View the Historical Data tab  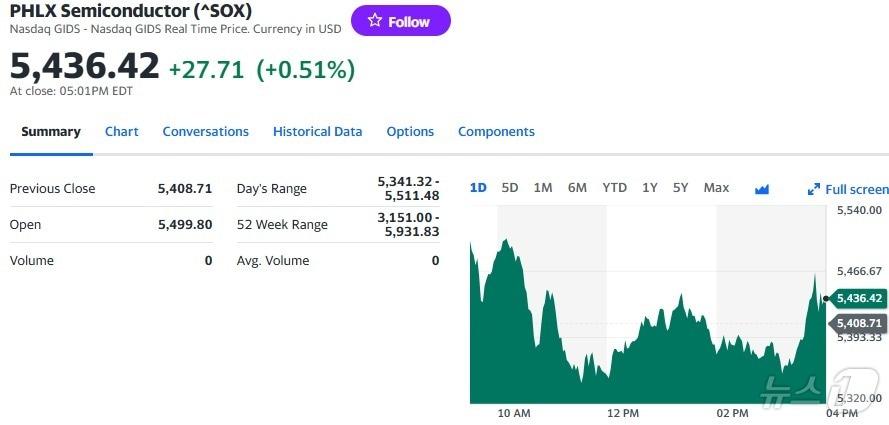tap(317, 132)
